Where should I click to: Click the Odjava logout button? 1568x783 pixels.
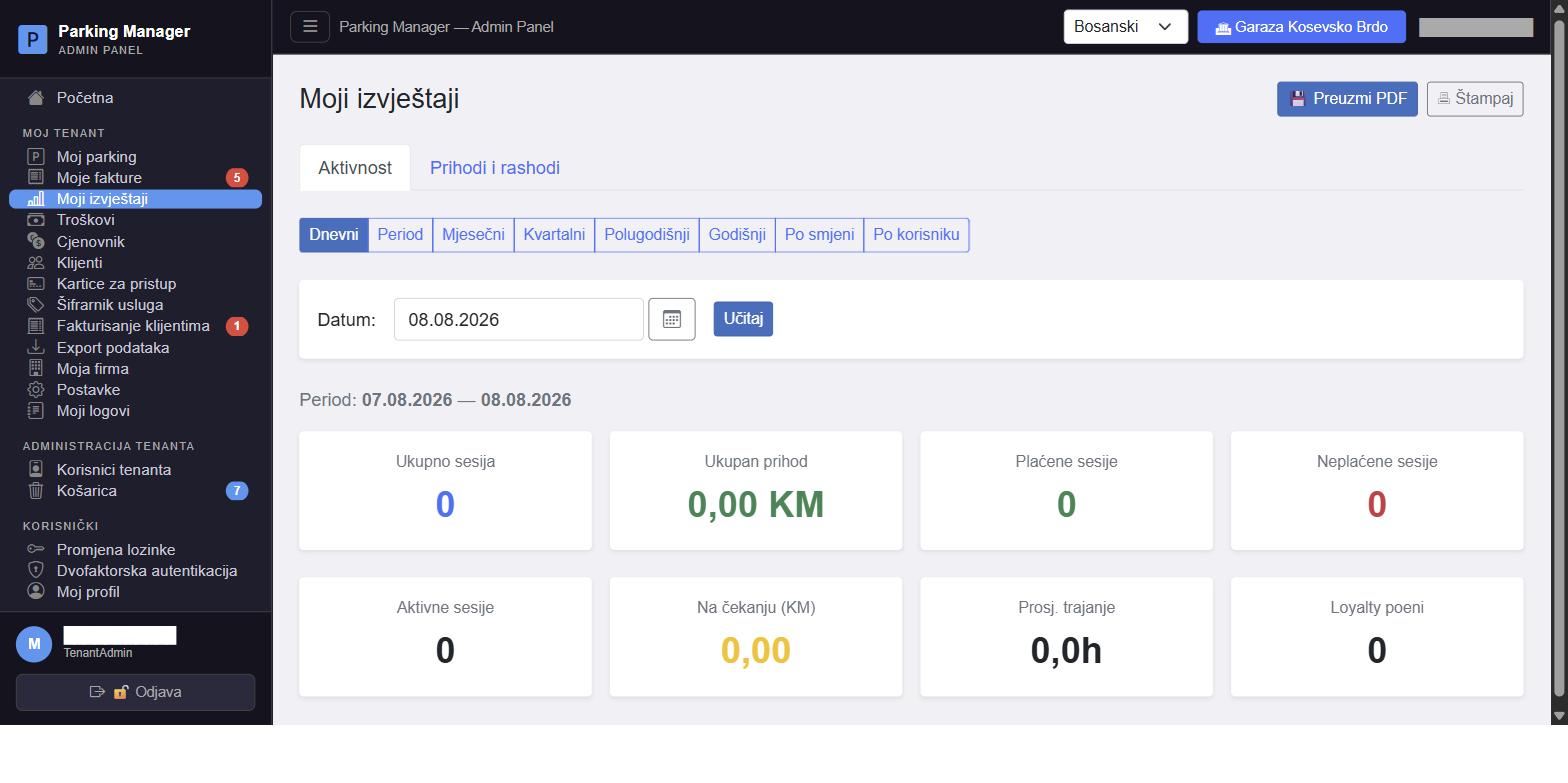click(135, 692)
